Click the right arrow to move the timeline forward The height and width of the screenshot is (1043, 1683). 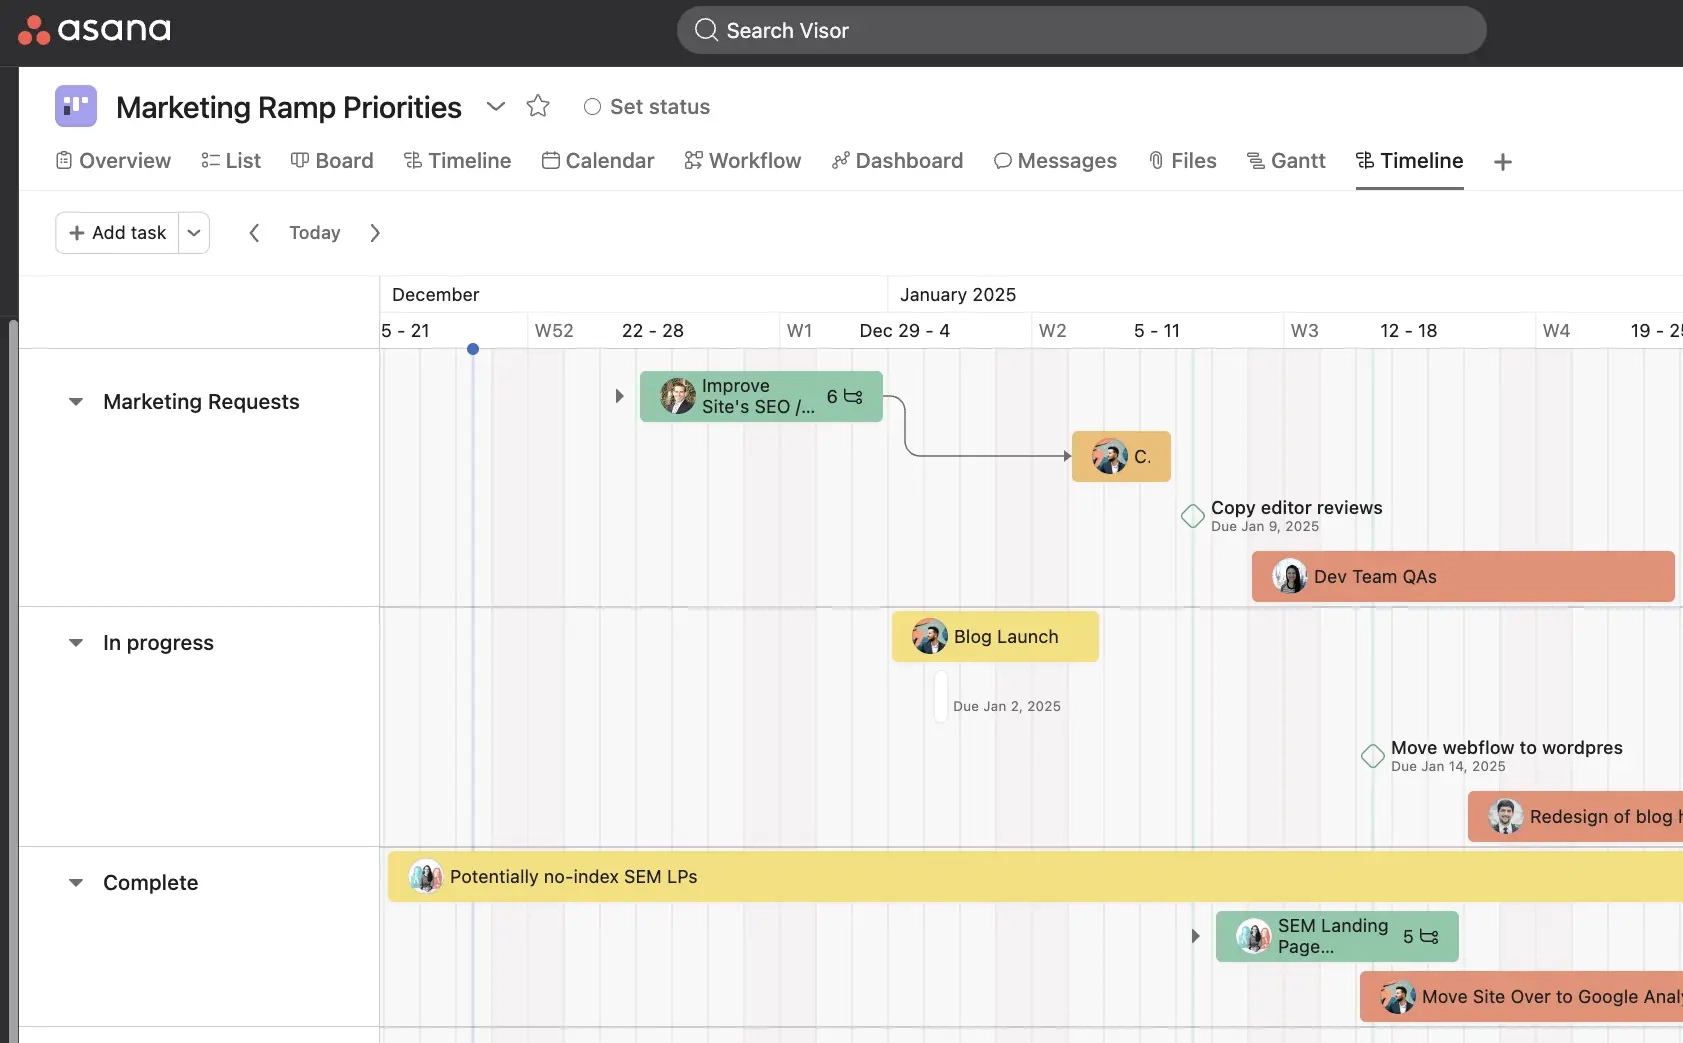(x=375, y=232)
